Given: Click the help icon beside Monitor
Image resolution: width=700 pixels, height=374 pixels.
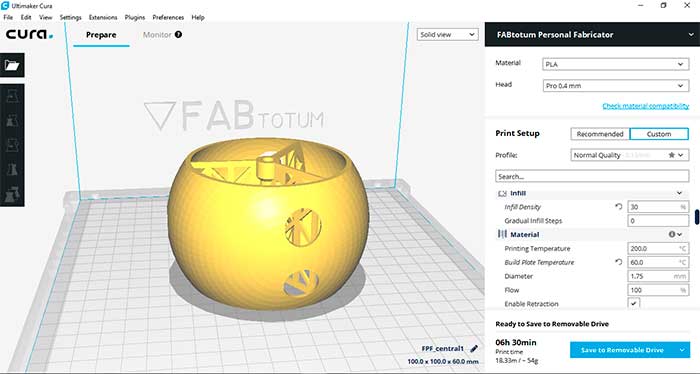Looking at the screenshot, I should click(178, 34).
